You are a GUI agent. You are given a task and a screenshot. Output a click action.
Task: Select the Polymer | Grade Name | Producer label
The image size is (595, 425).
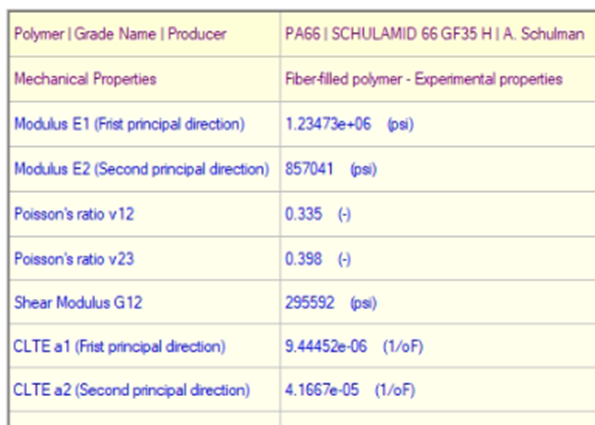click(x=120, y=34)
